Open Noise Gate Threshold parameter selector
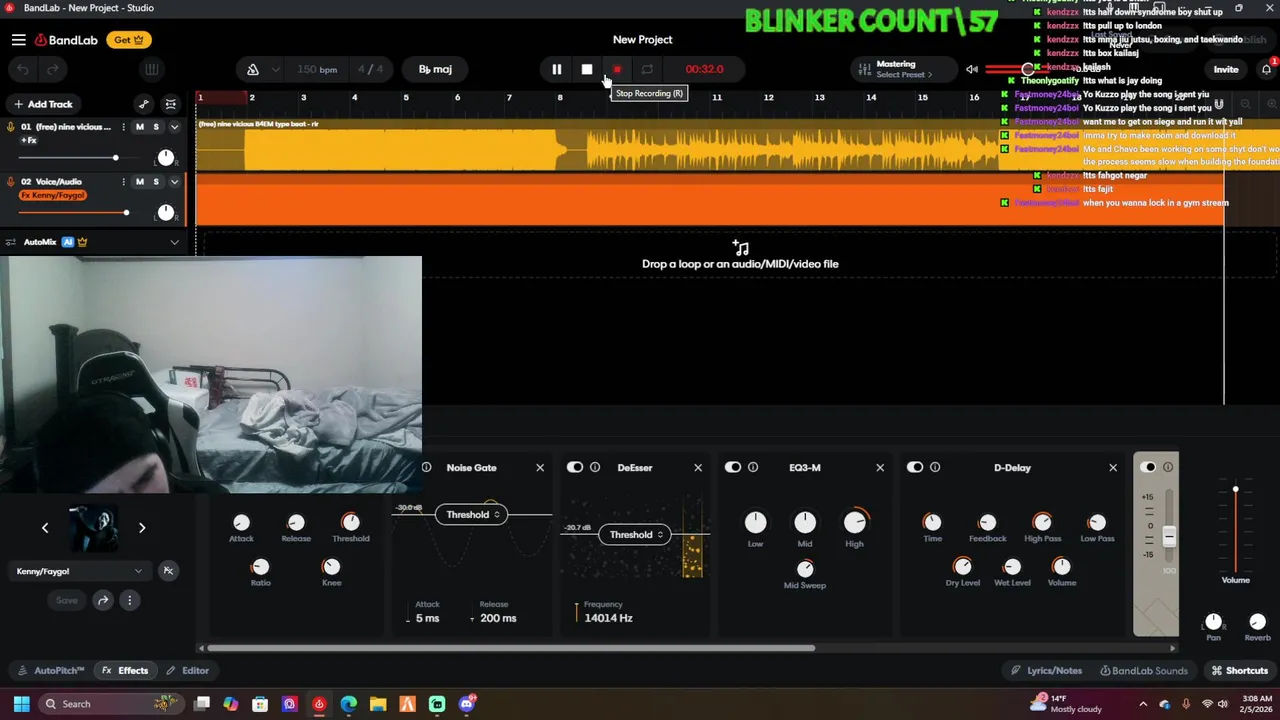Viewport: 1280px width, 720px height. (x=472, y=515)
